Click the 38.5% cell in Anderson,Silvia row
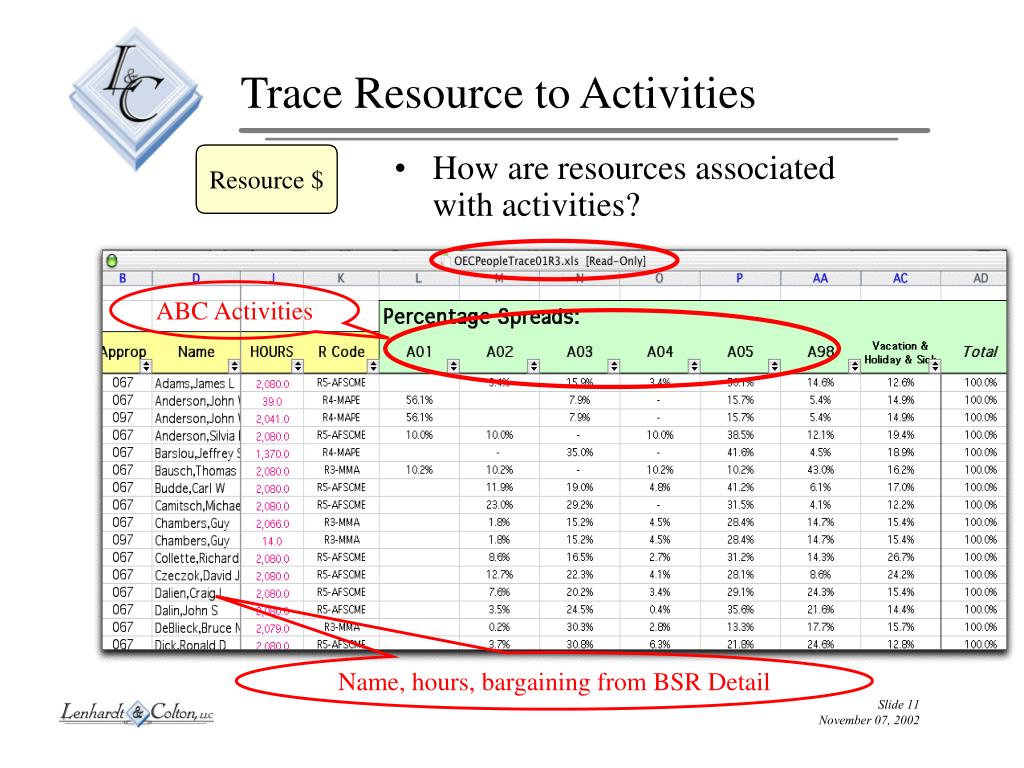Image resolution: width=1024 pixels, height=768 pixels. (740, 435)
